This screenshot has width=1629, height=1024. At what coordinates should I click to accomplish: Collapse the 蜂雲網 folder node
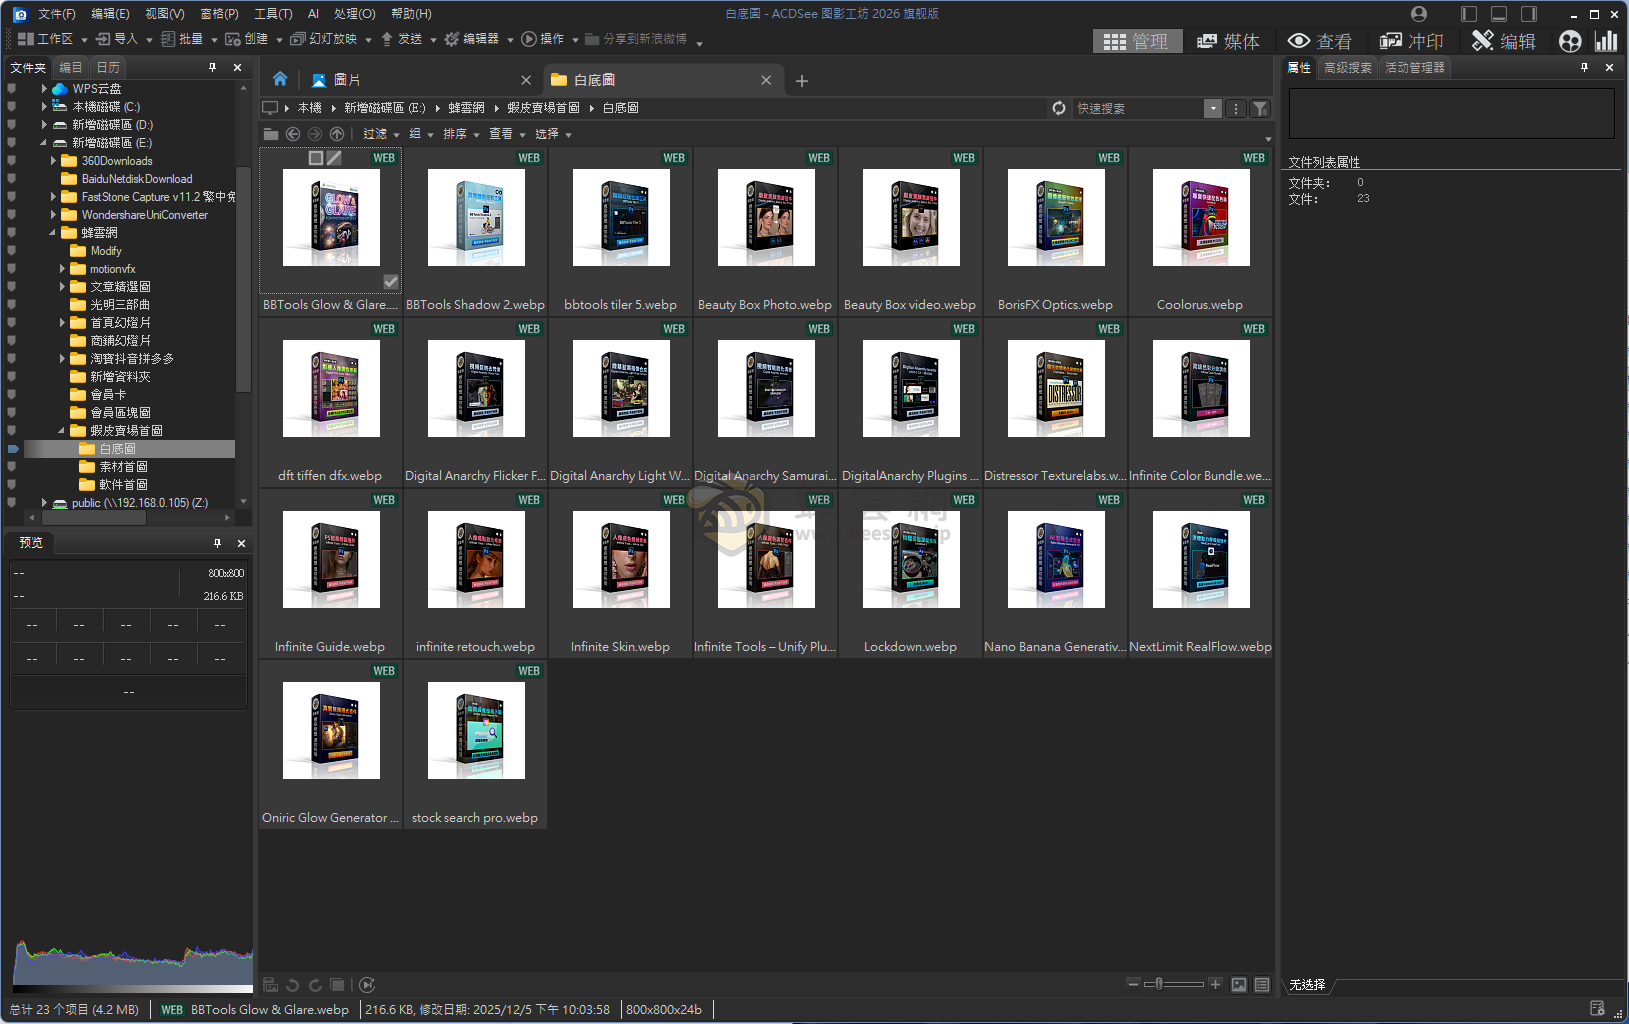pos(53,233)
